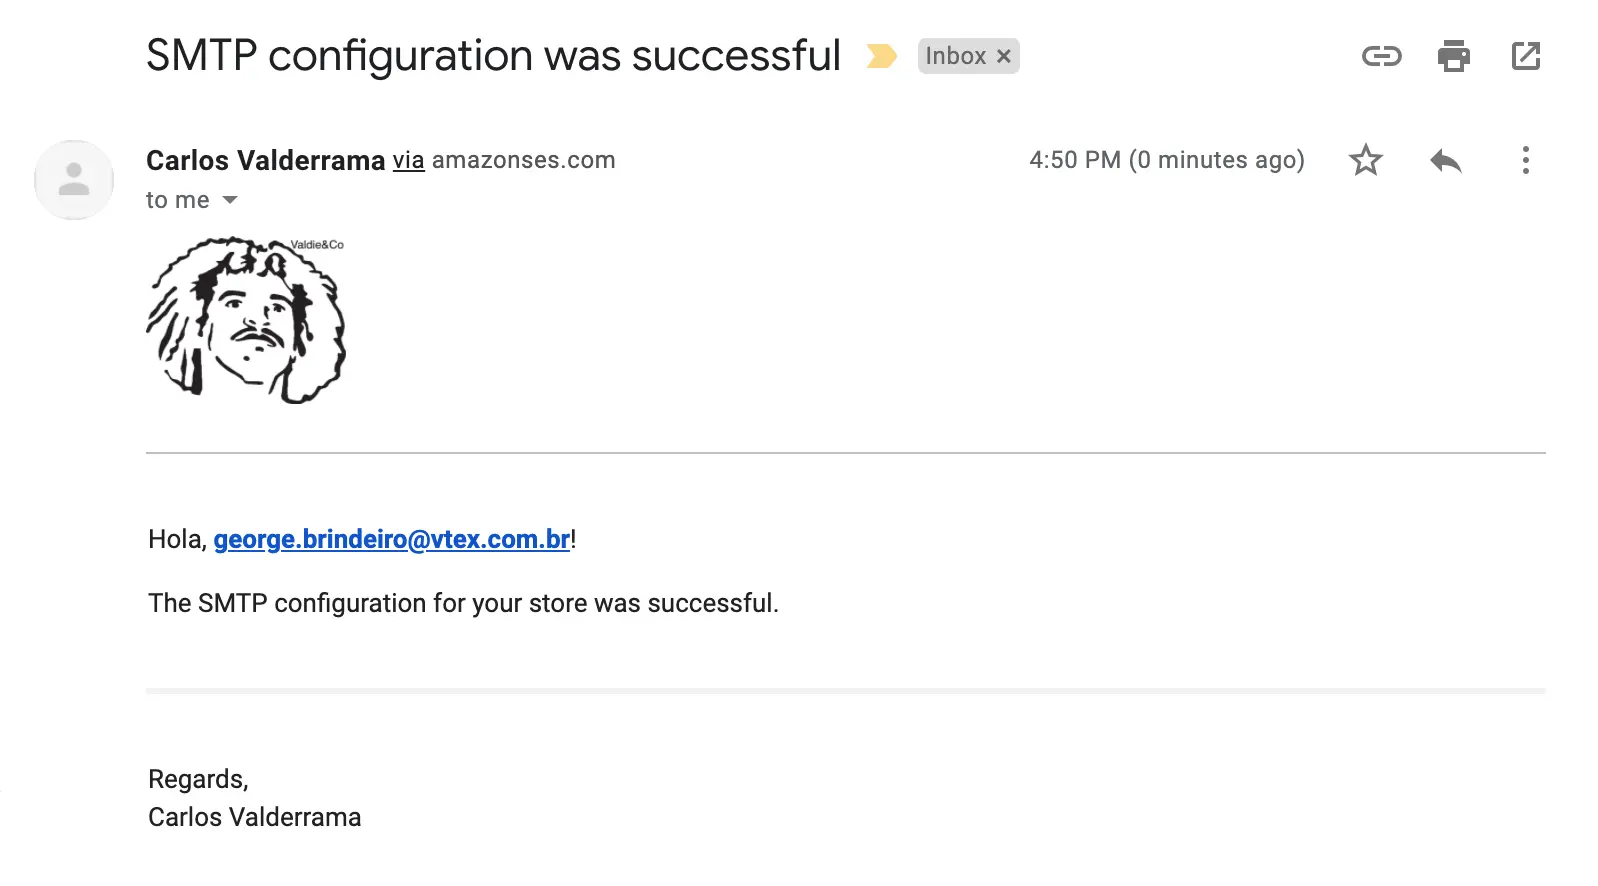Click the copy link chain icon
Viewport: 1598px width, 886px height.
[1381, 56]
